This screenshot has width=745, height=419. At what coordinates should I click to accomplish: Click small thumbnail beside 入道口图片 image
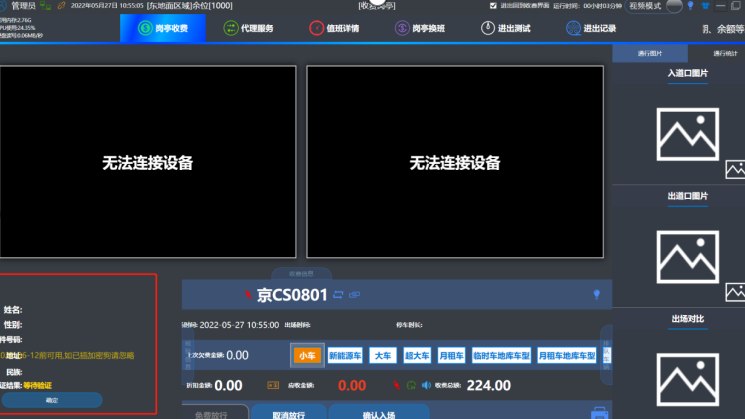[x=735, y=170]
